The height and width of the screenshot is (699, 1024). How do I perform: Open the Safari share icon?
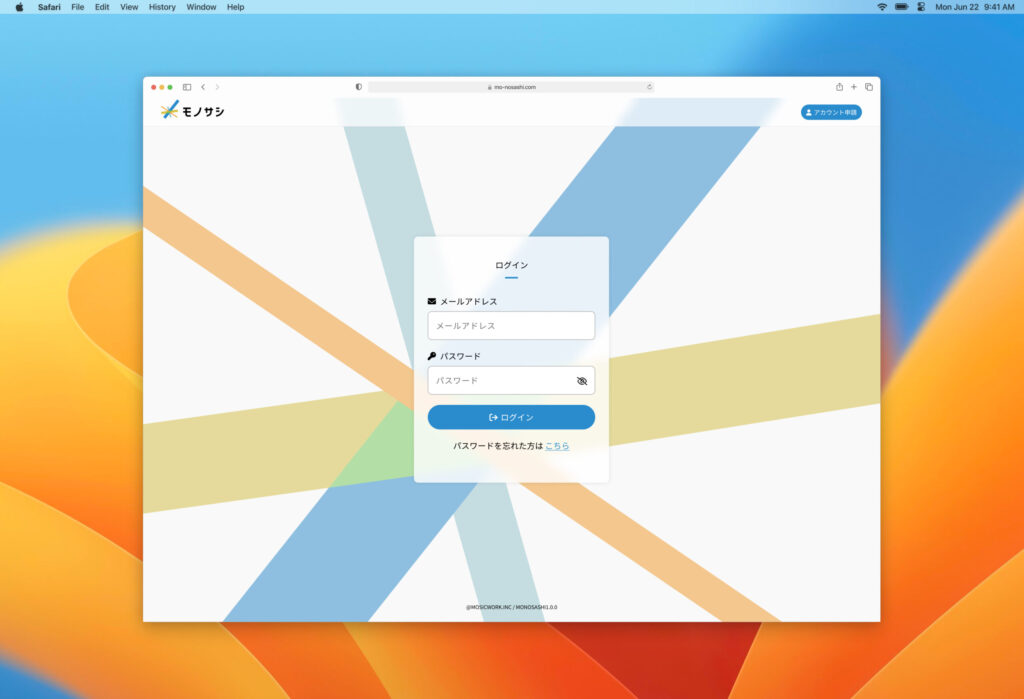tap(839, 87)
